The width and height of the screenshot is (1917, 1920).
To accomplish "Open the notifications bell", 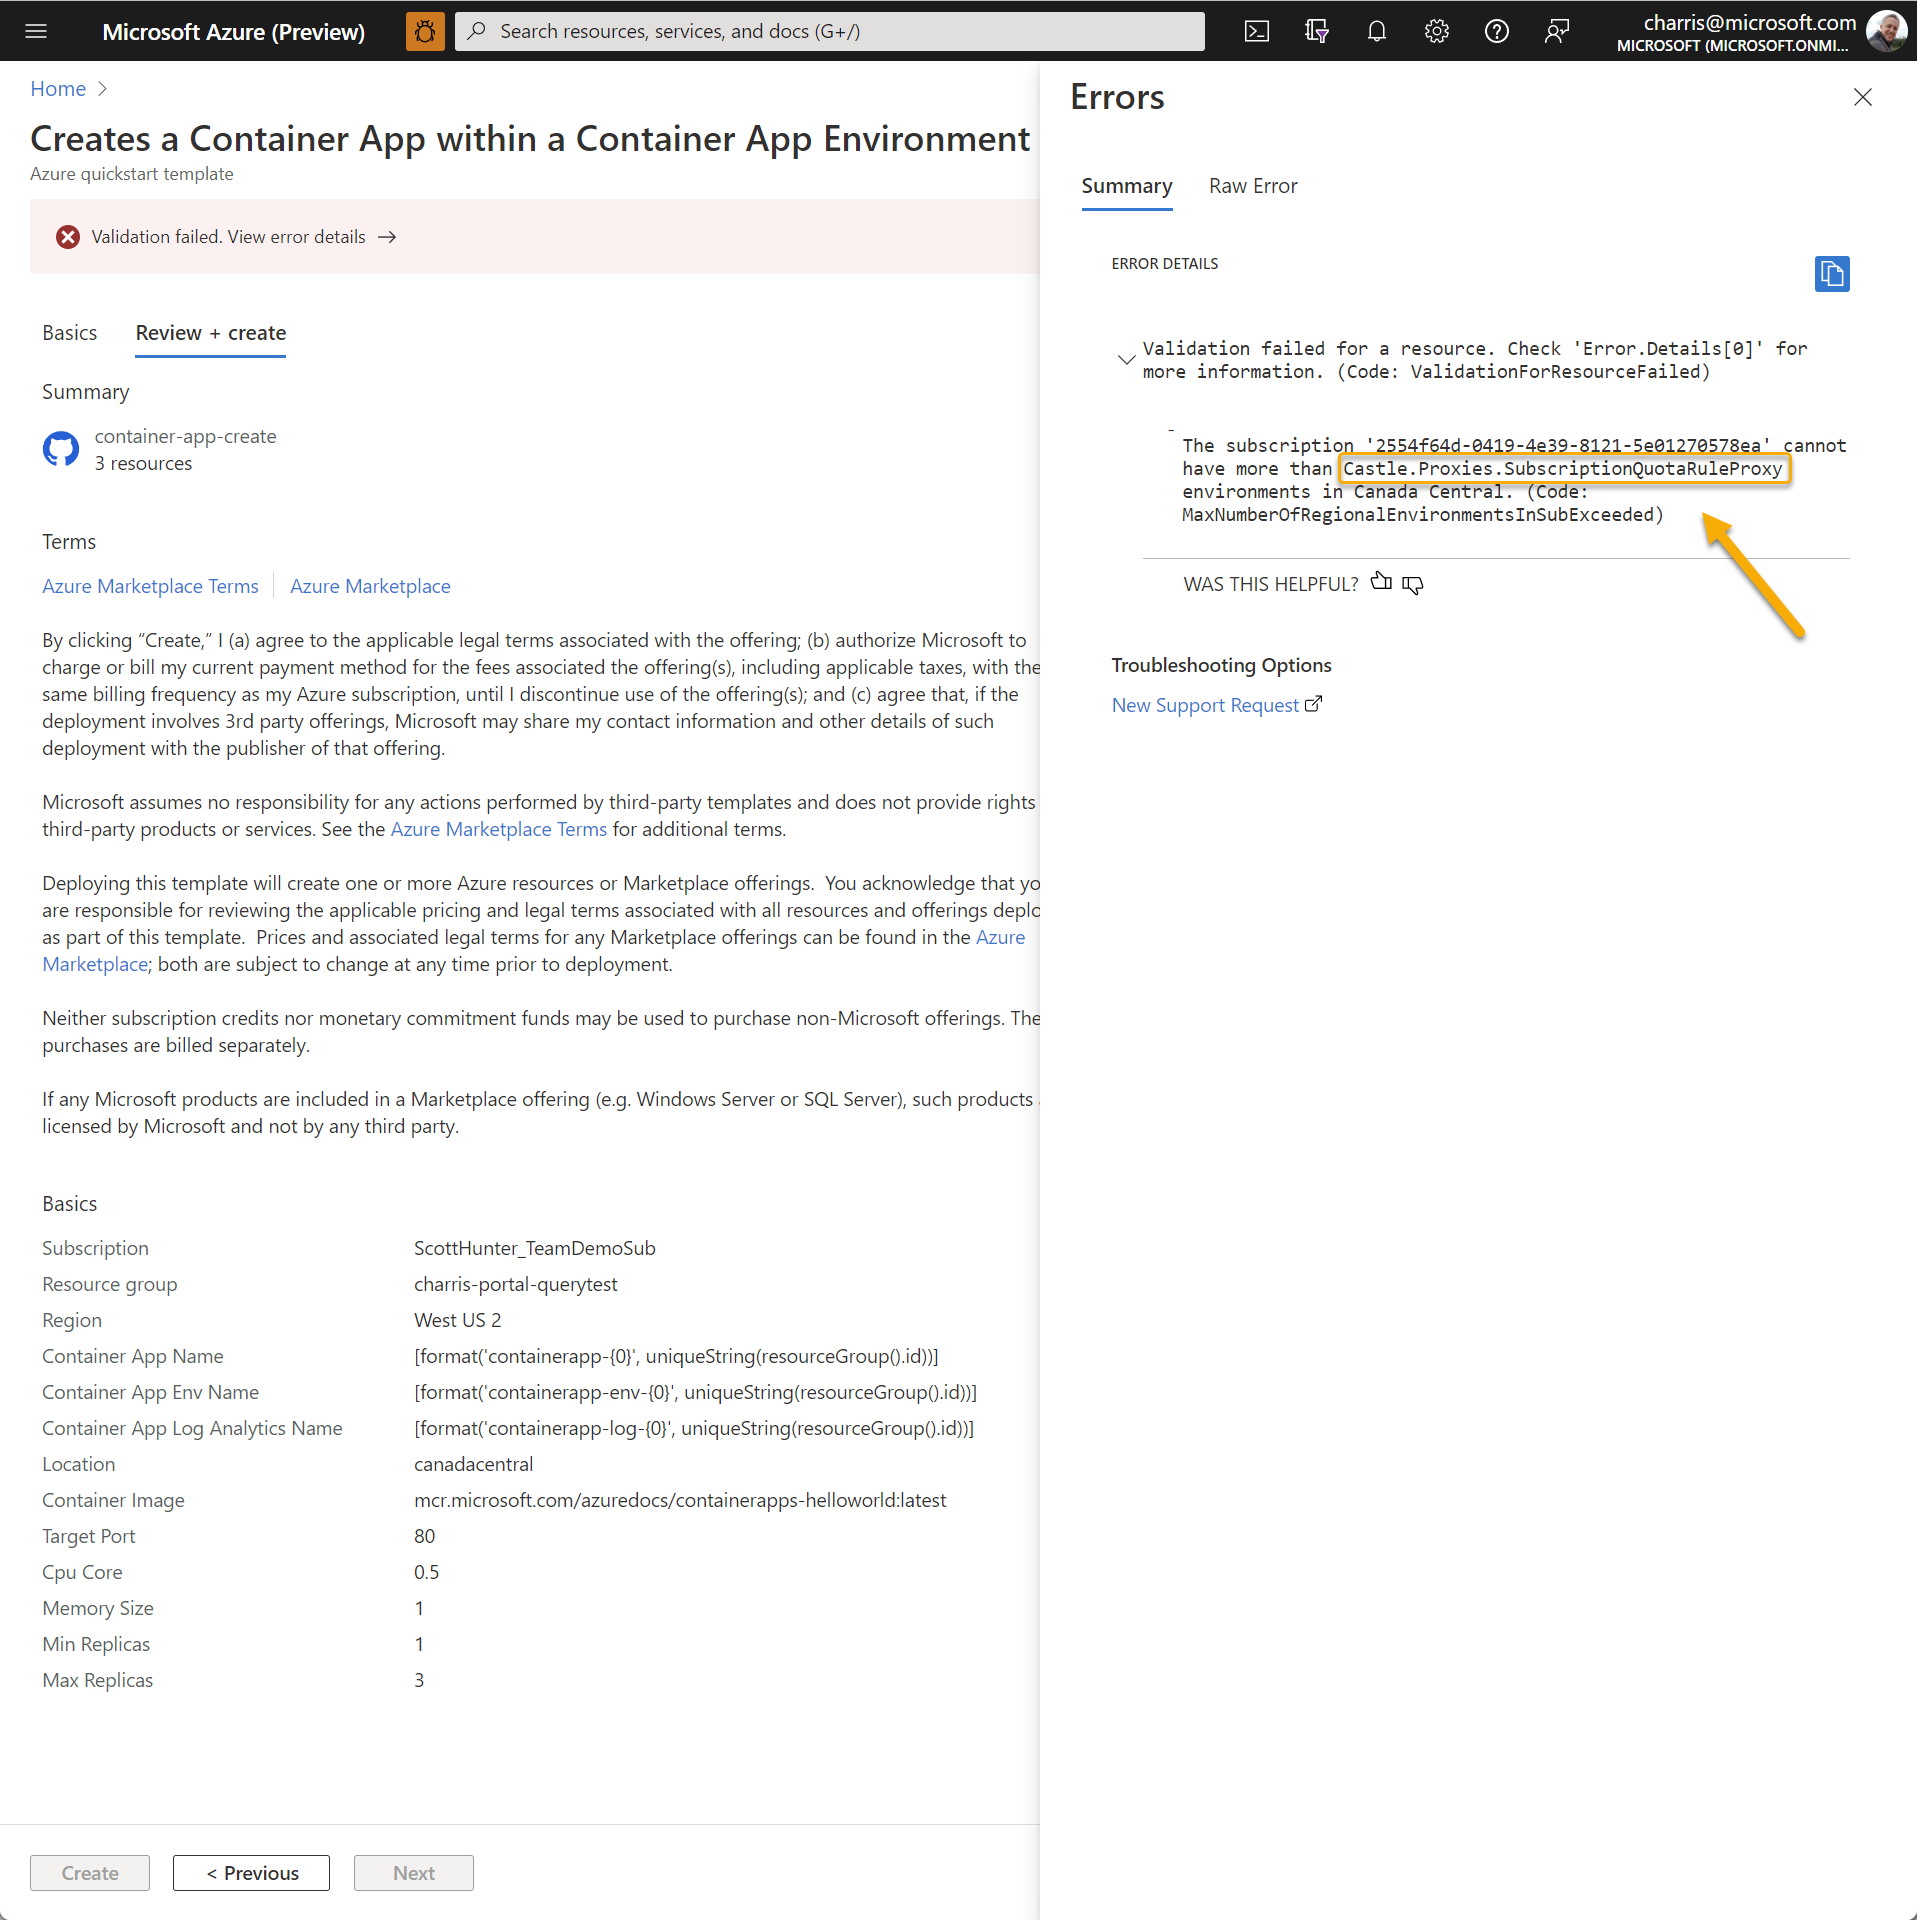I will pos(1377,31).
